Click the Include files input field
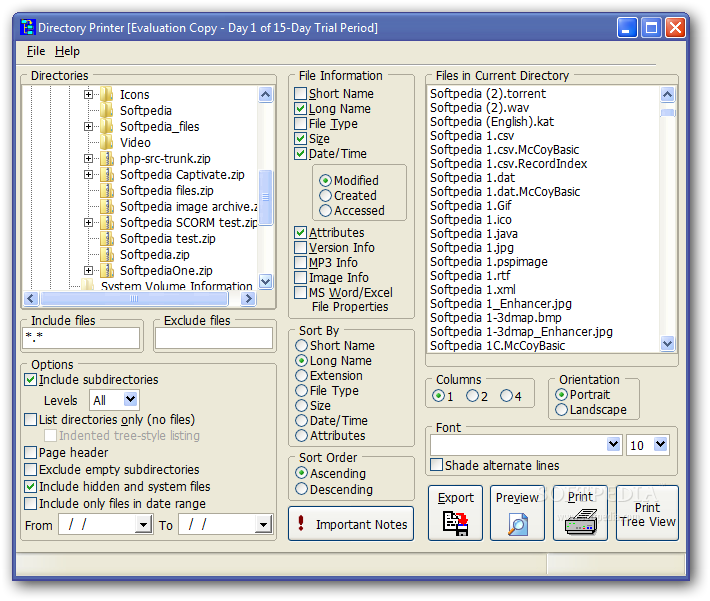This screenshot has height=601, width=710. [x=81, y=338]
